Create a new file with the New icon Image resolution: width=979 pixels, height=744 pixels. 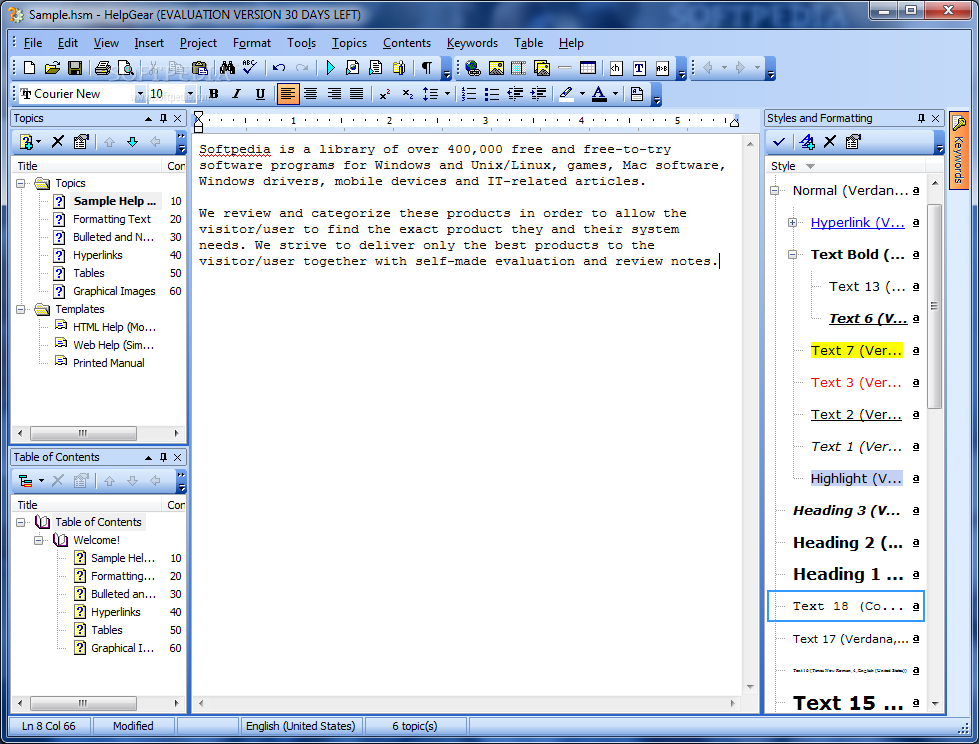pyautogui.click(x=29, y=68)
